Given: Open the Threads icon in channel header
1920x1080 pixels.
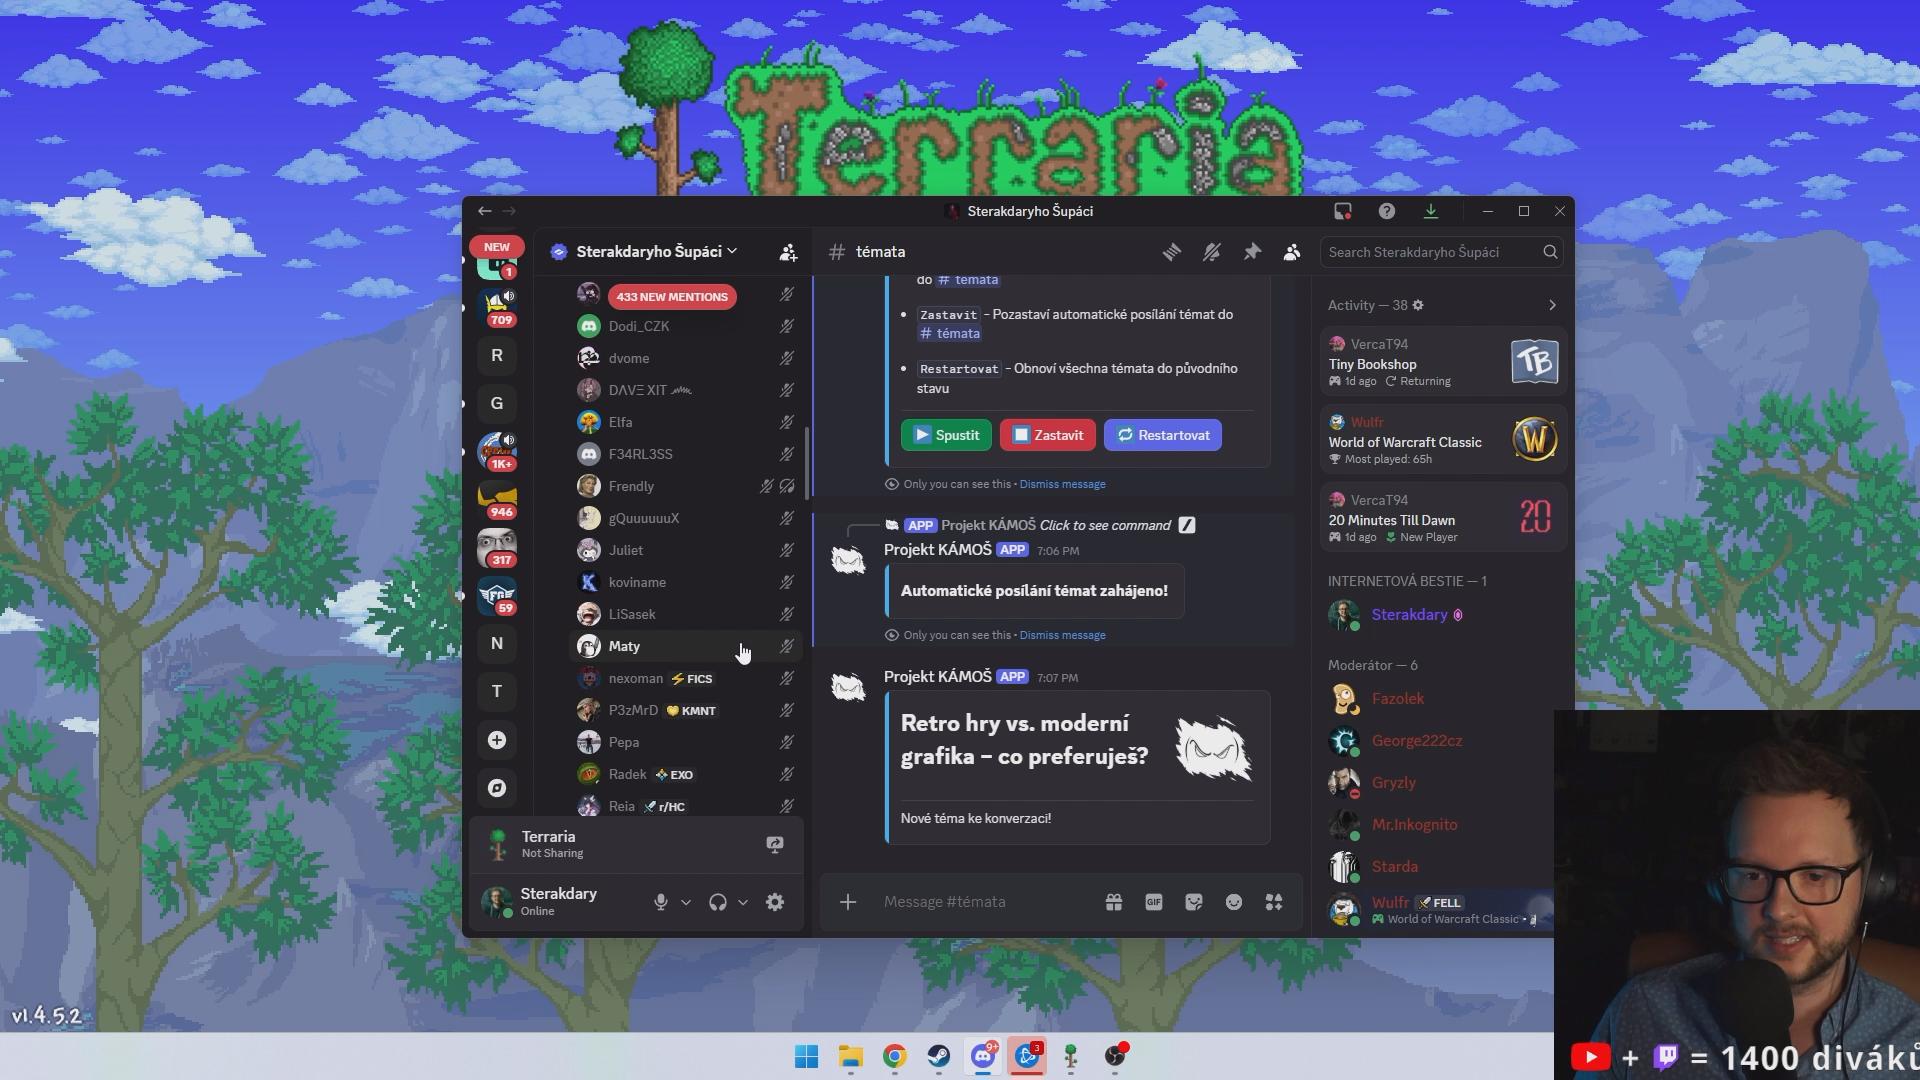Looking at the screenshot, I should coord(1171,252).
